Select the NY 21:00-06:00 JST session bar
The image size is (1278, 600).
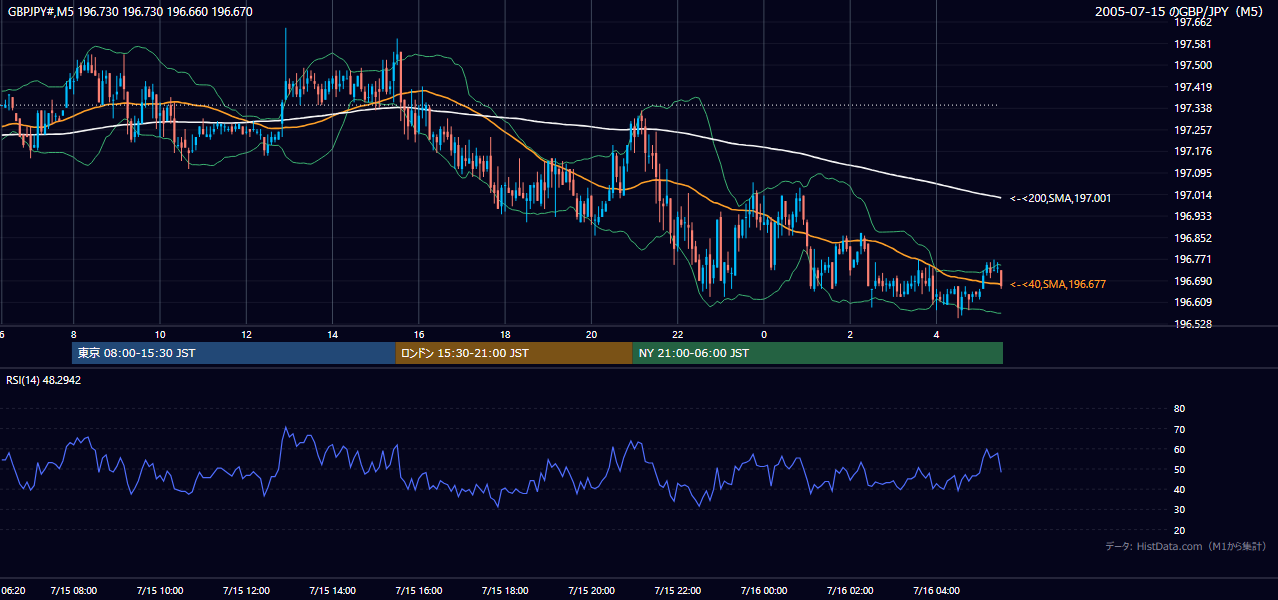click(817, 353)
